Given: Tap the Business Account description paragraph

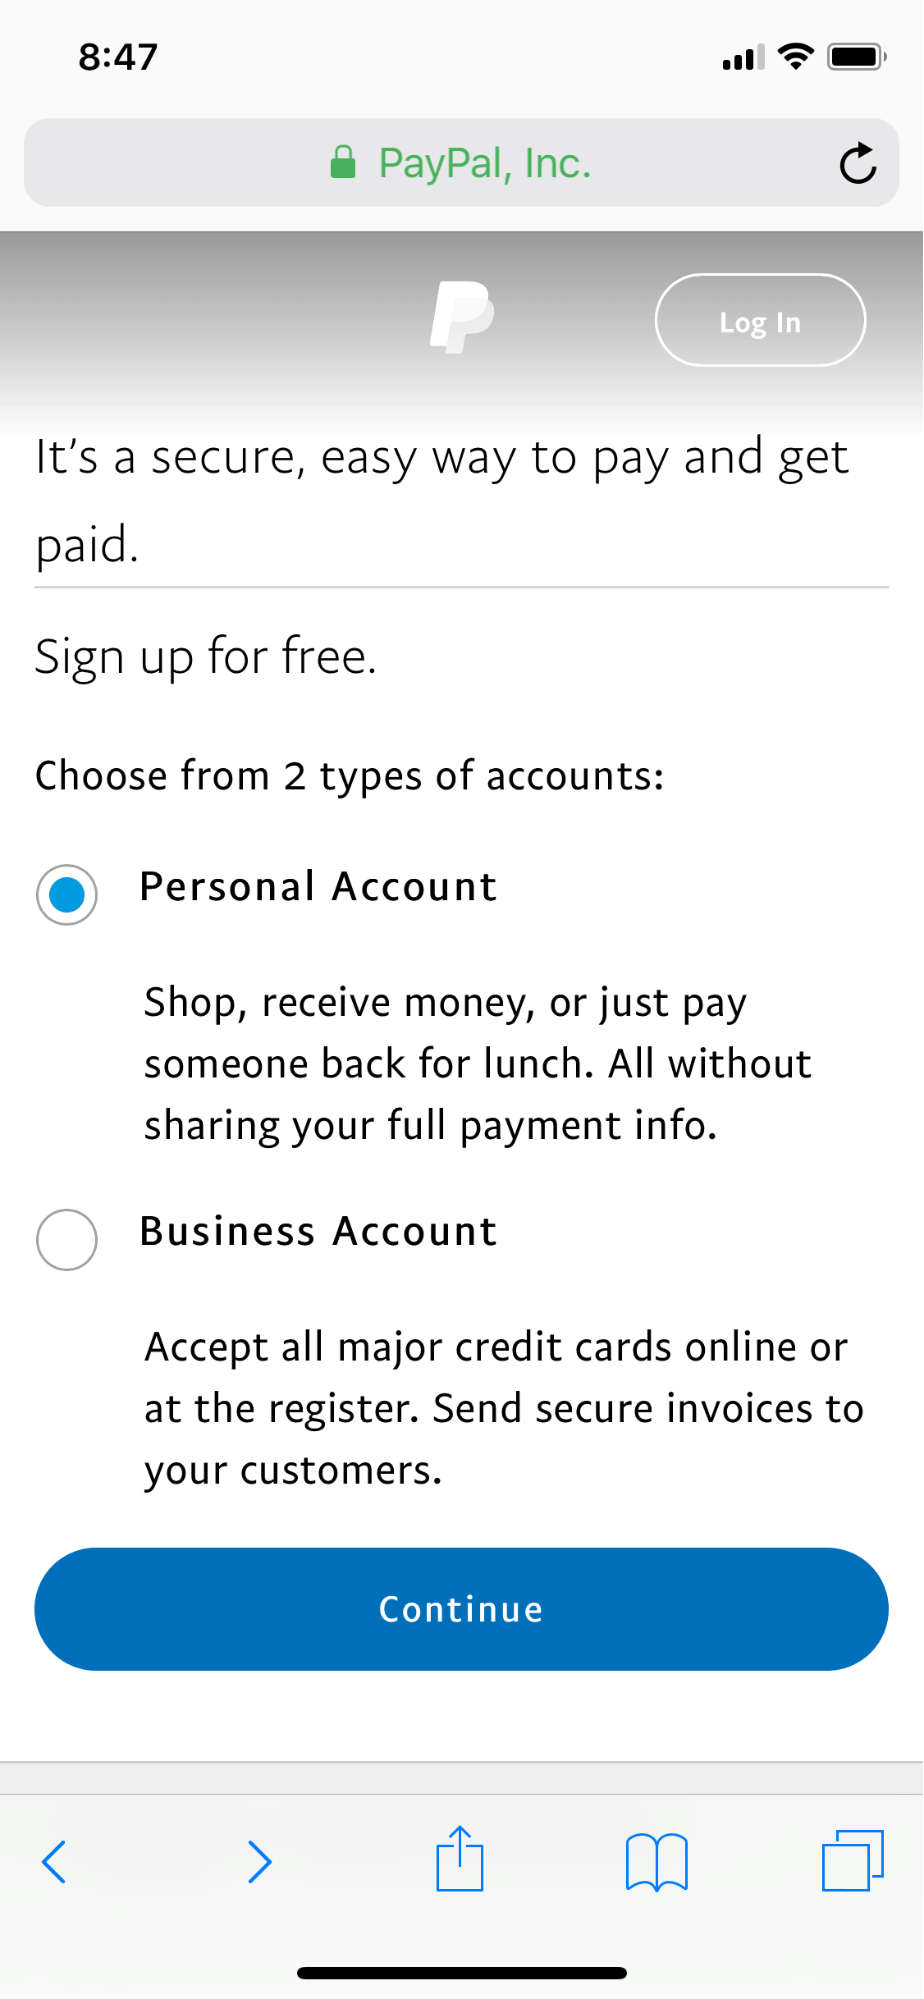Looking at the screenshot, I should tap(500, 1408).
